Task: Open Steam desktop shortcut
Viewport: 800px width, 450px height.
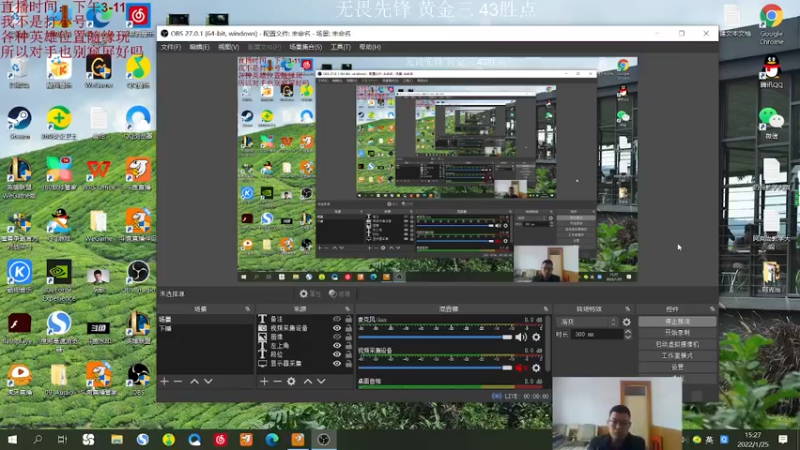Action: [x=19, y=122]
